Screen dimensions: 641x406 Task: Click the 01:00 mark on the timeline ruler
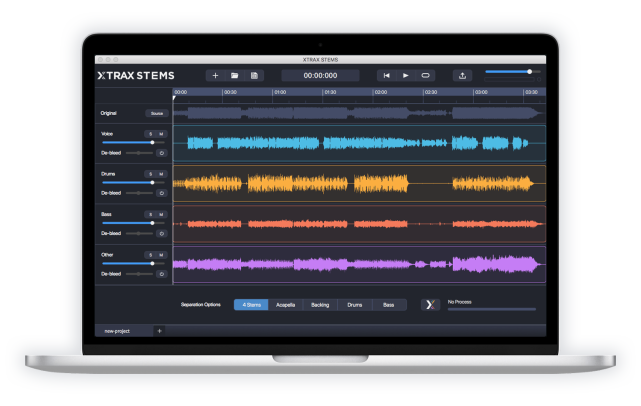[280, 92]
